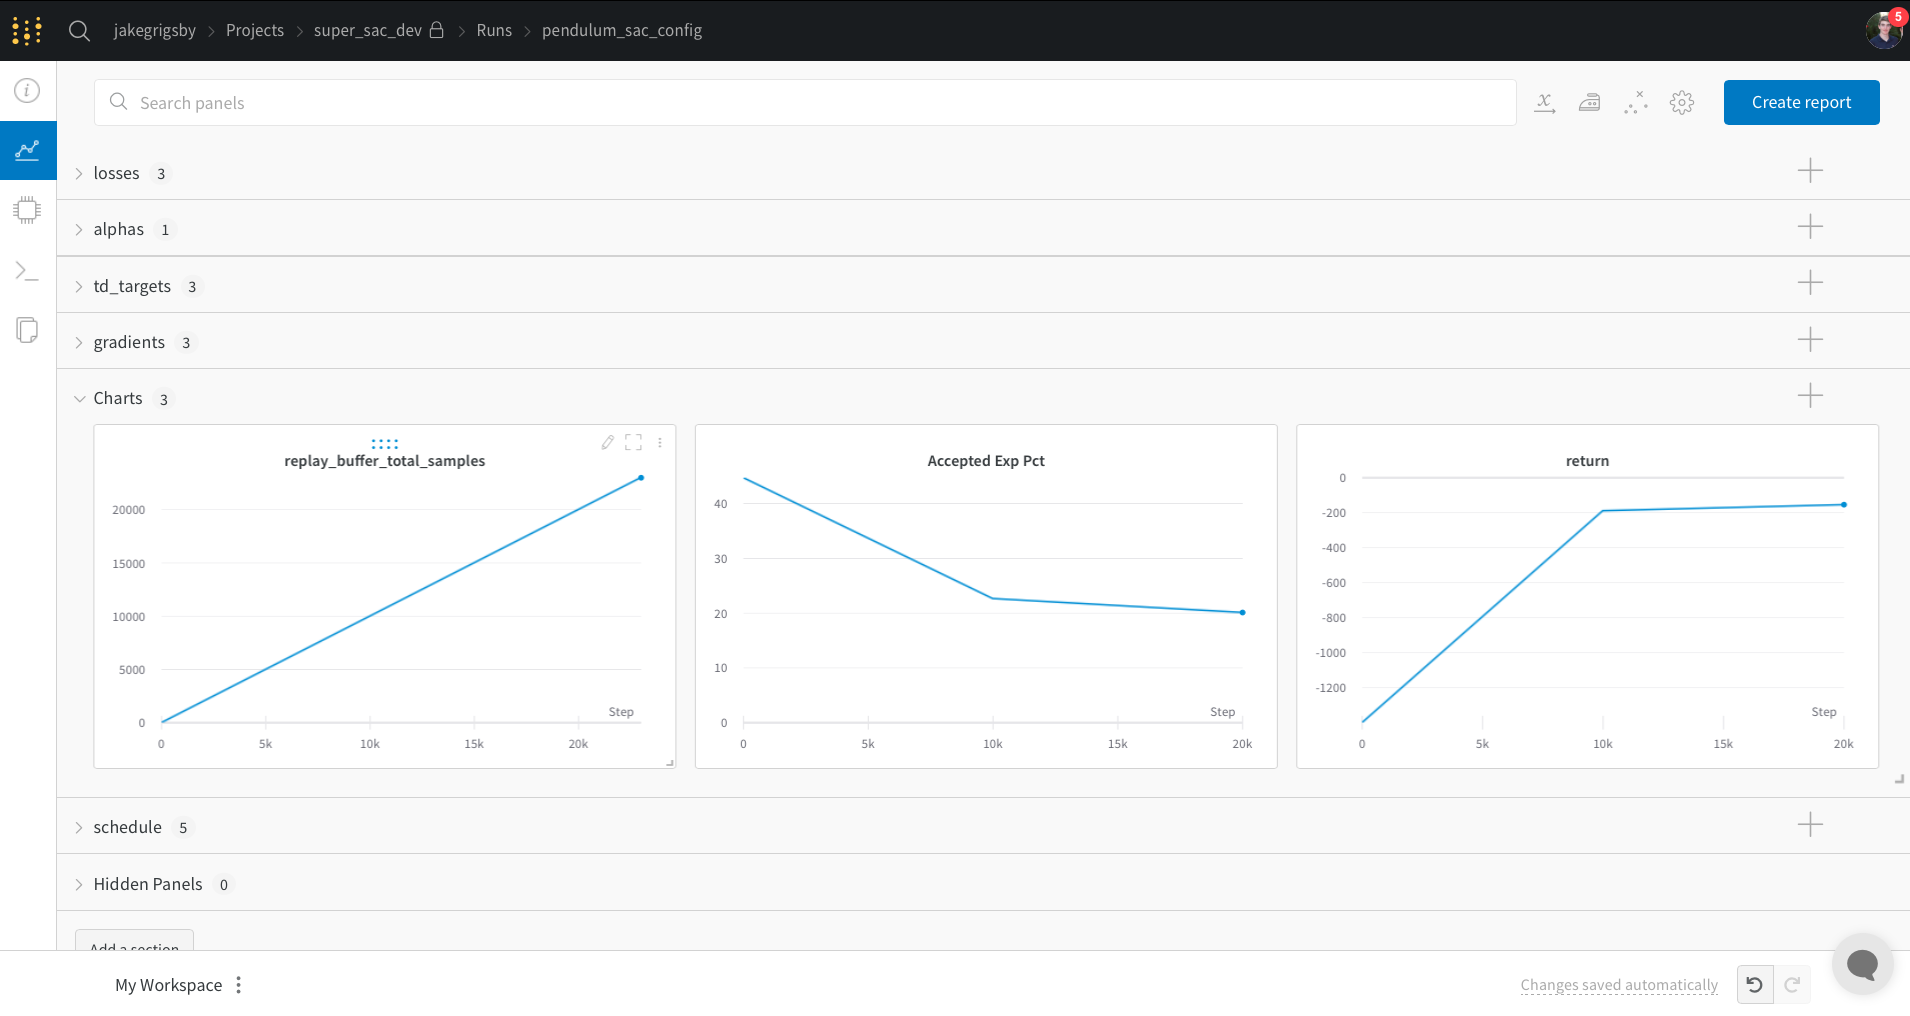Undo the last workspace change
The width and height of the screenshot is (1910, 1016).
pos(1755,985)
